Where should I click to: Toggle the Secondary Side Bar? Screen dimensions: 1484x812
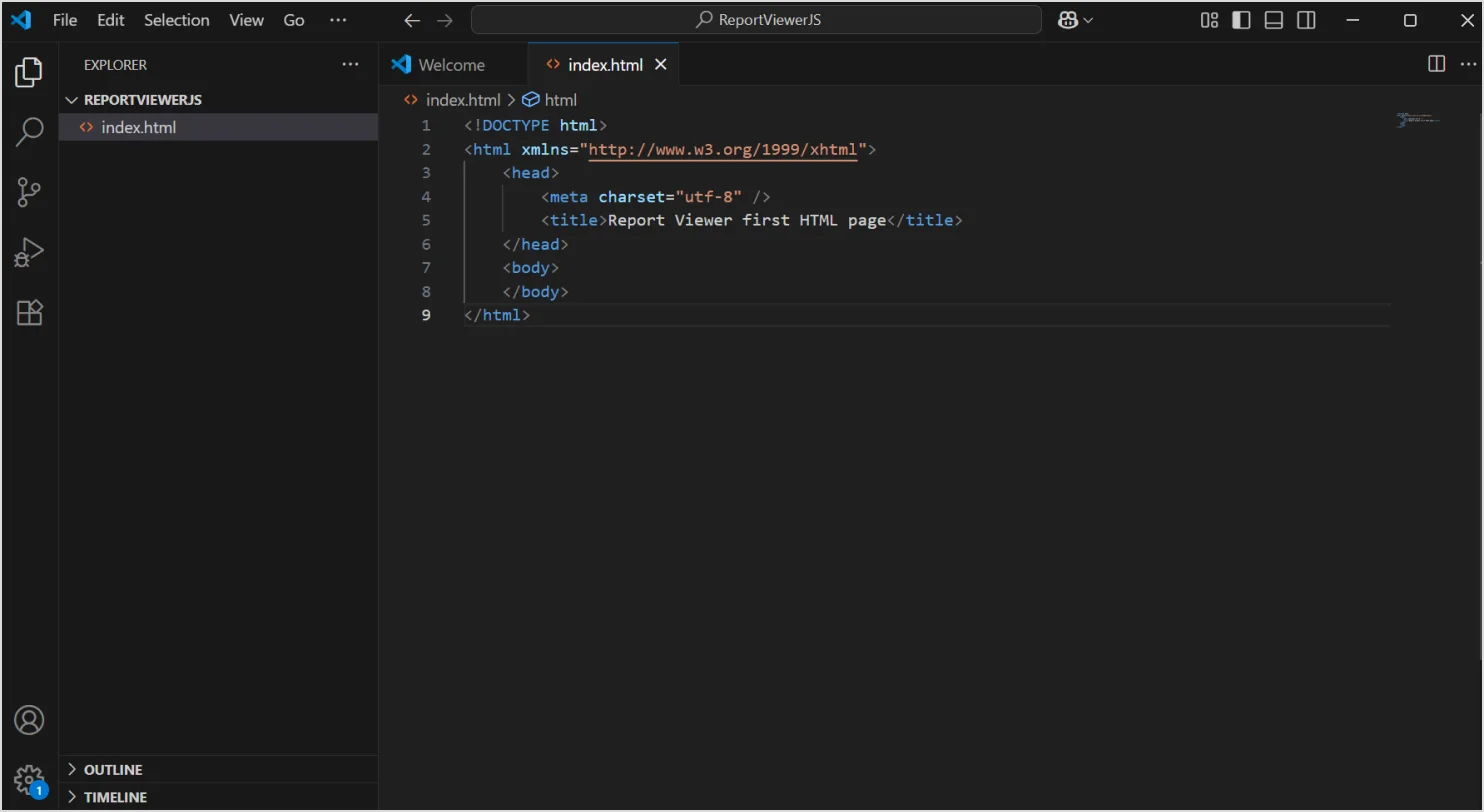pyautogui.click(x=1306, y=20)
